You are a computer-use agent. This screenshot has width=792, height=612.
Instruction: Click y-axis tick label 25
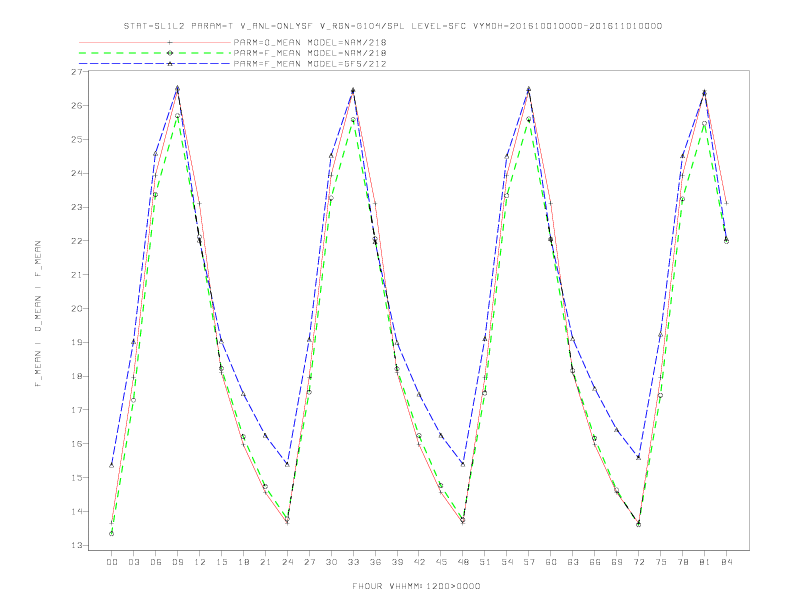(x=77, y=140)
